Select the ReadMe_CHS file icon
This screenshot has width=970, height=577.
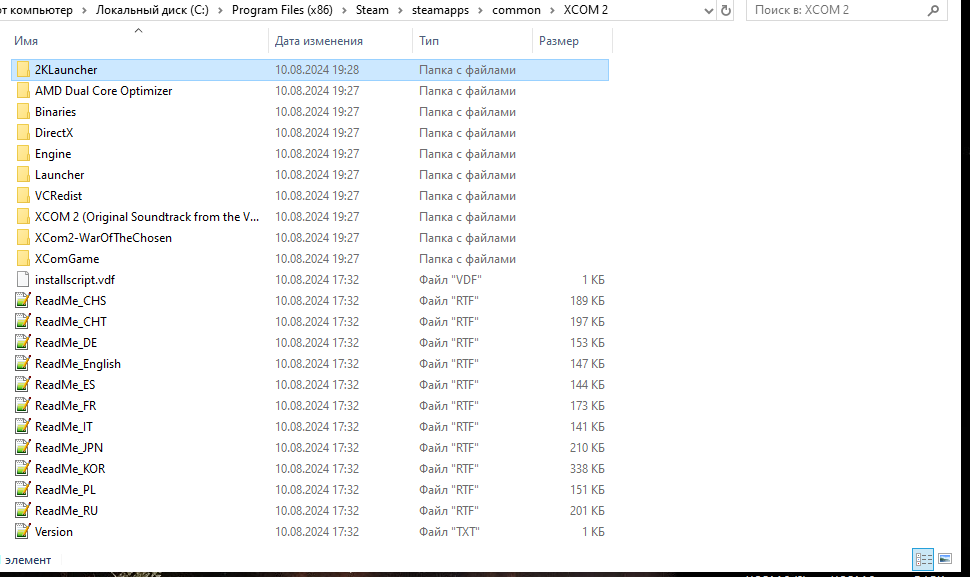click(23, 301)
